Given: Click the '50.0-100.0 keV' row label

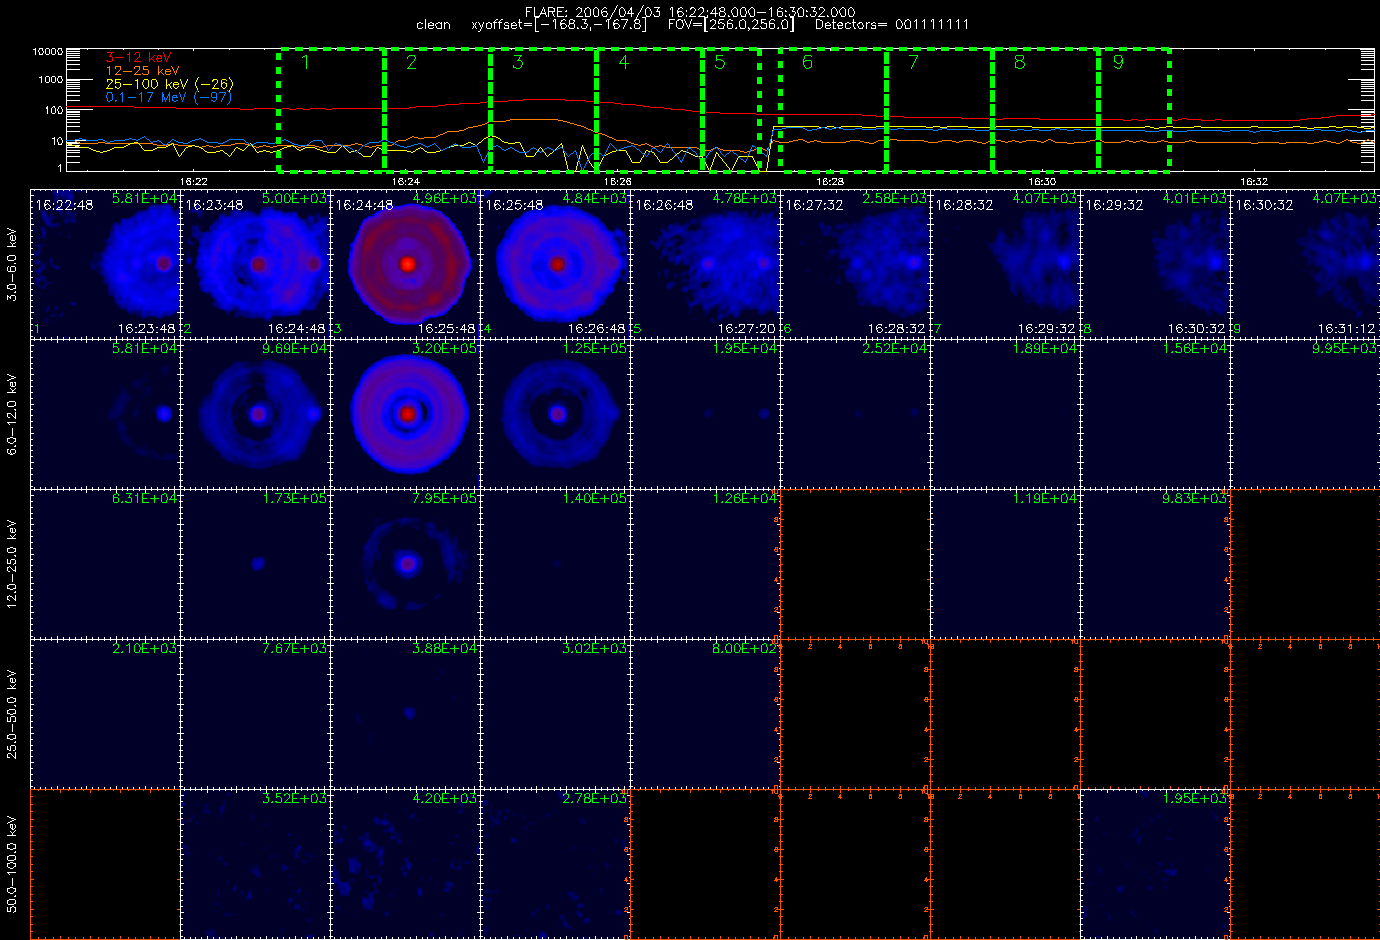Looking at the screenshot, I should tap(12, 864).
